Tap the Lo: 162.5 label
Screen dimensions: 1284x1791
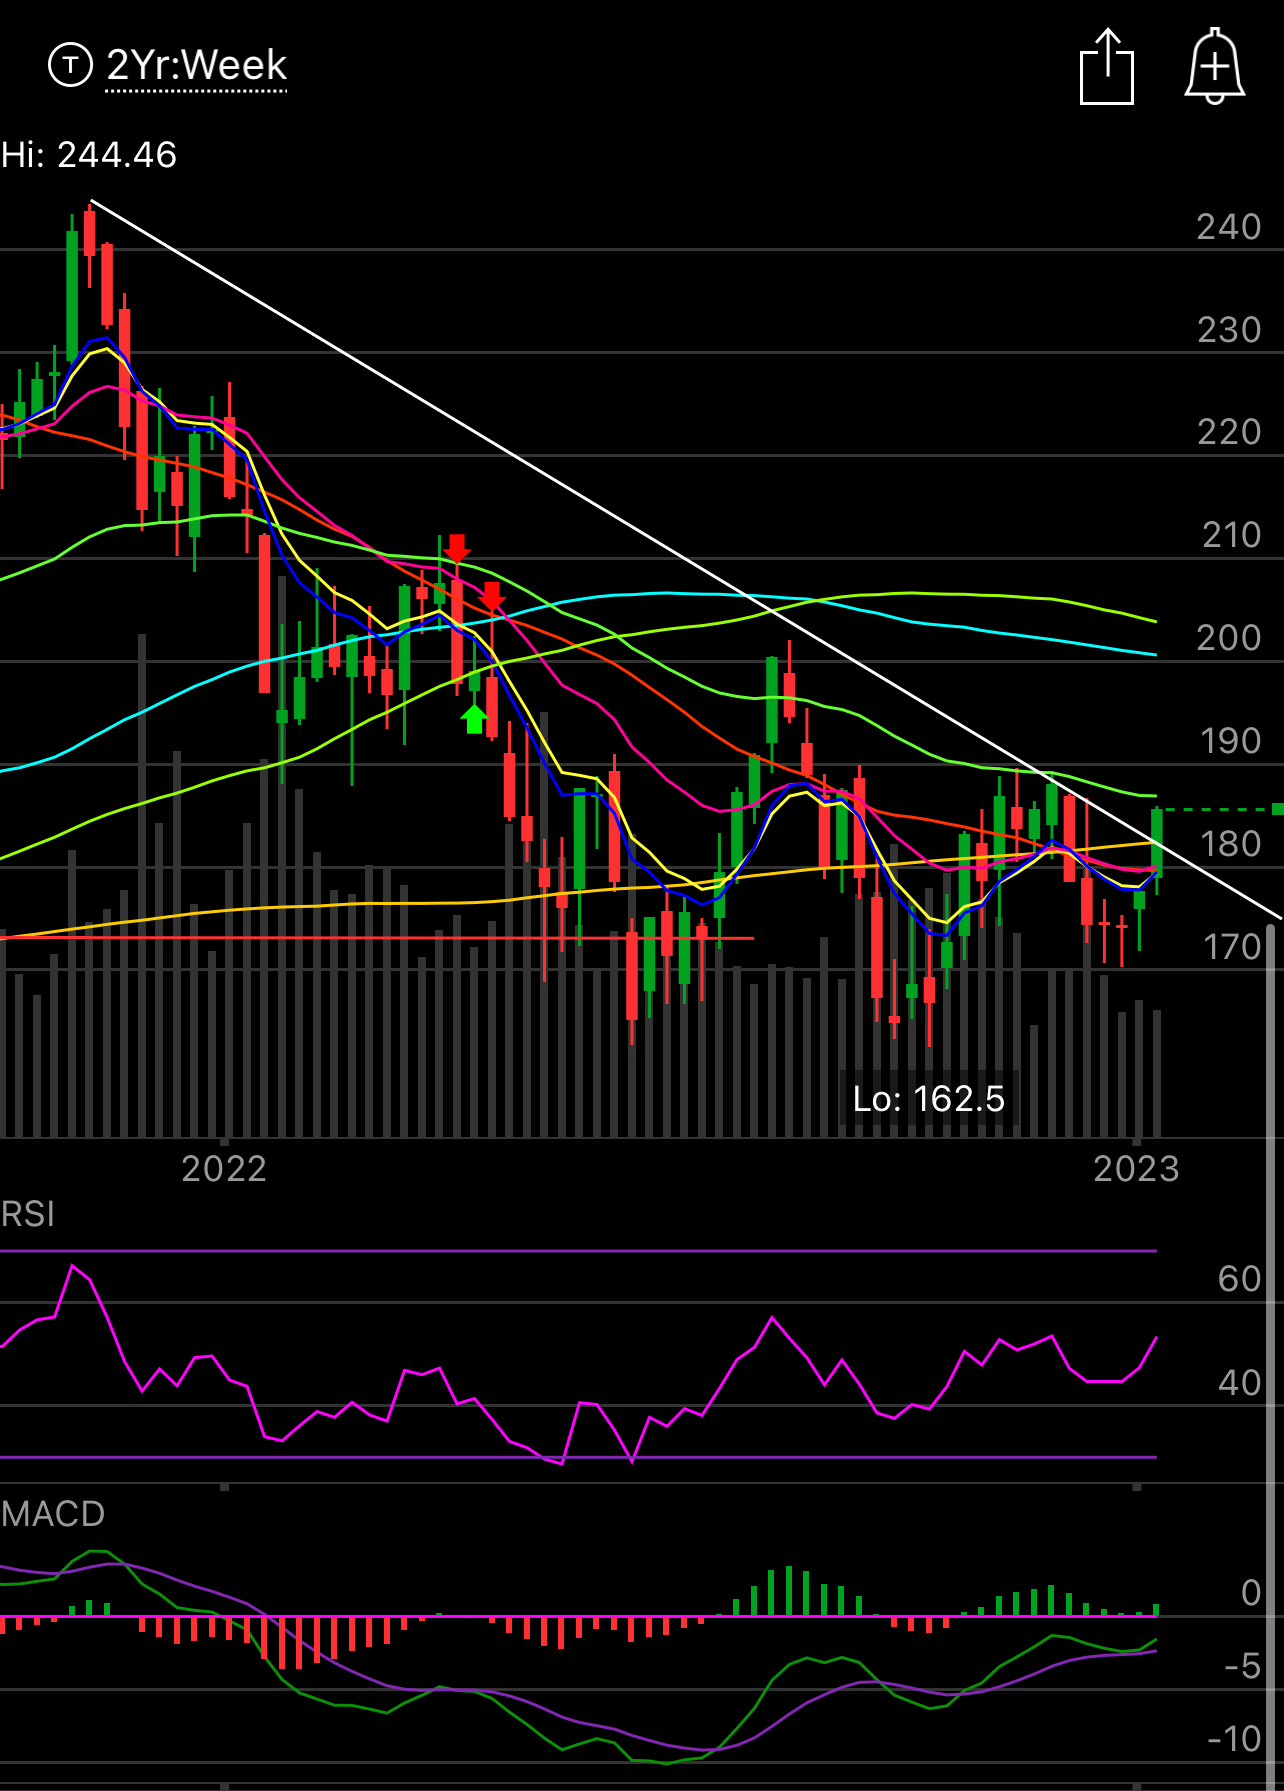928,1099
